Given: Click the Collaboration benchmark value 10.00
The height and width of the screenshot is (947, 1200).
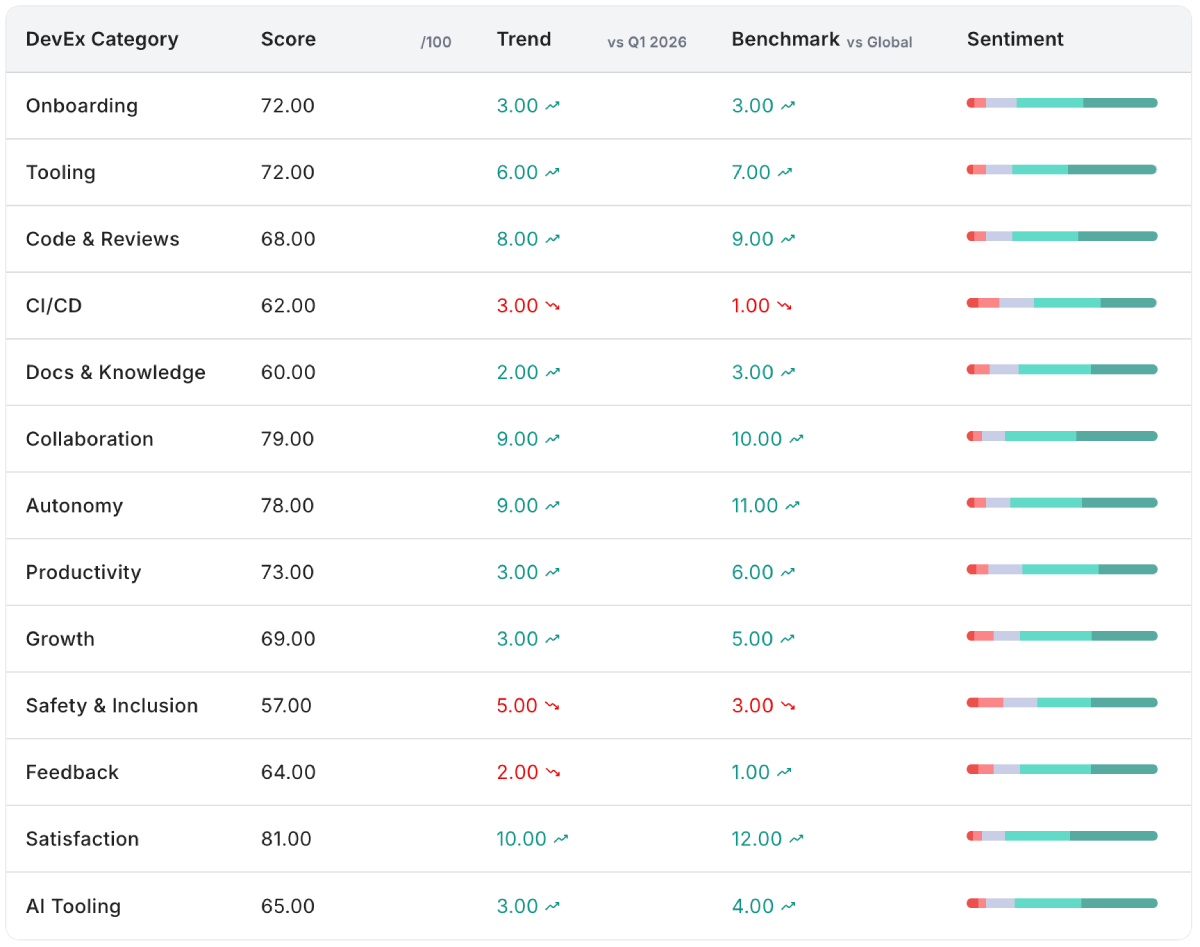Looking at the screenshot, I should [757, 439].
